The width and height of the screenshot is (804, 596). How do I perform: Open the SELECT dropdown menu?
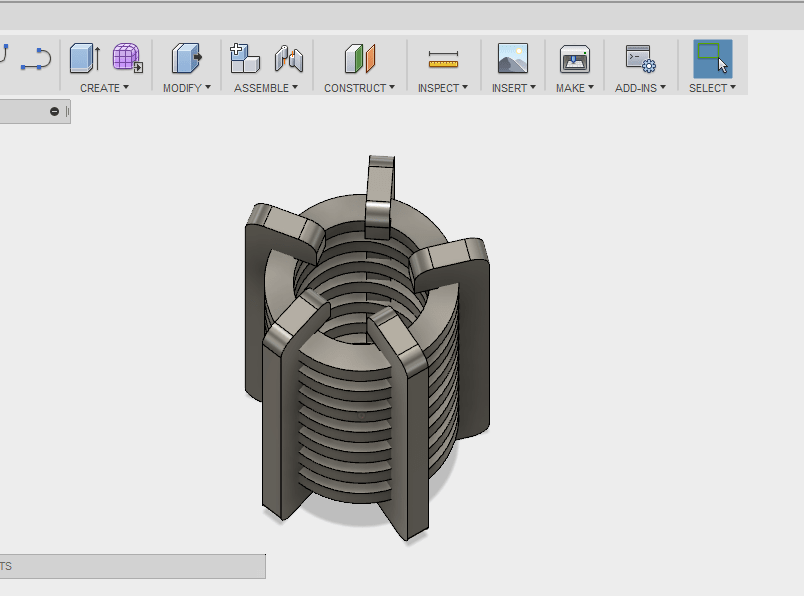click(712, 88)
